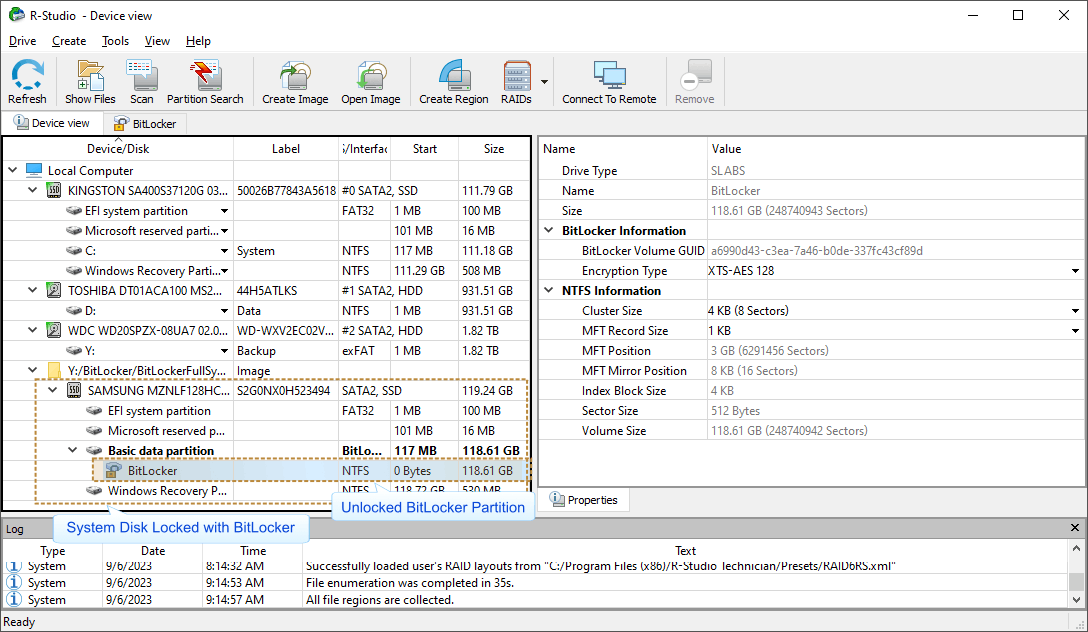Image resolution: width=1088 pixels, height=632 pixels.
Task: Select log entry 'All file regions are collected.'
Action: click(x=535, y=599)
